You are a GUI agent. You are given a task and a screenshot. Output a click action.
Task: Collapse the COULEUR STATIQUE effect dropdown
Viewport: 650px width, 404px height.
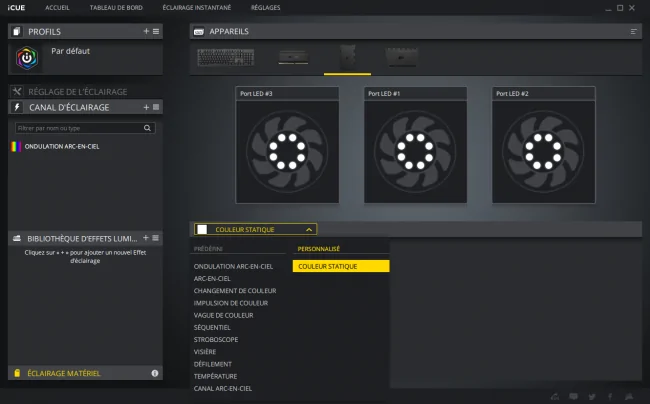255,230
